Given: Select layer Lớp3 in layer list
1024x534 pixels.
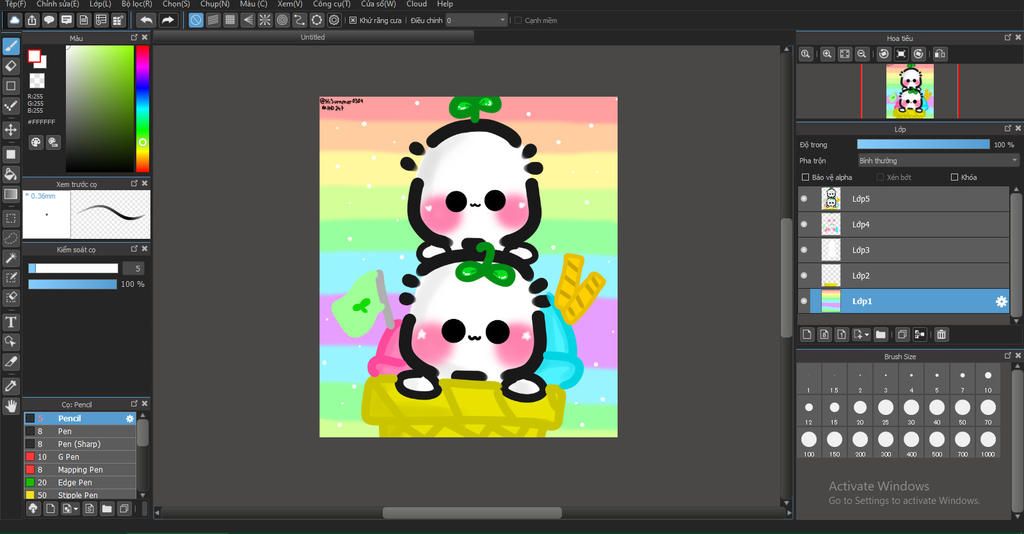Looking at the screenshot, I should click(903, 249).
